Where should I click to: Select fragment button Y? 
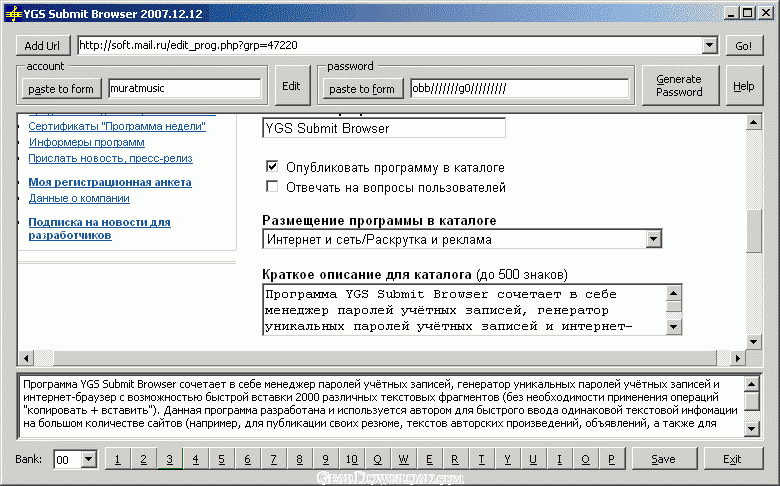507,459
